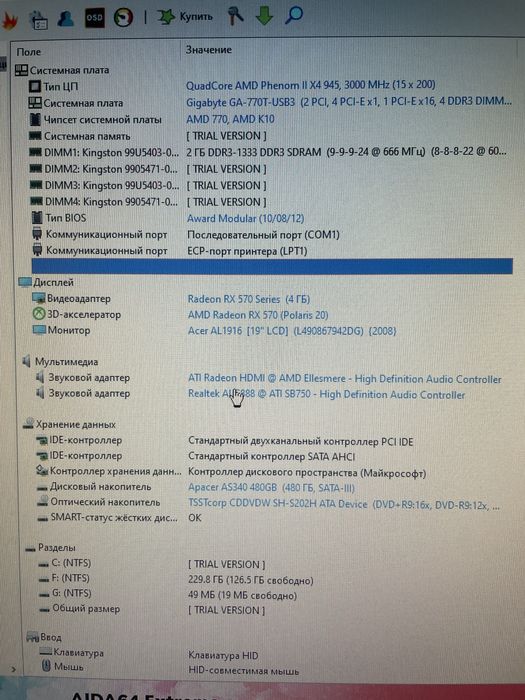Click the 3D-акселератор Xbox-style icon
The width and height of the screenshot is (525, 700).
pyautogui.click(x=39, y=314)
